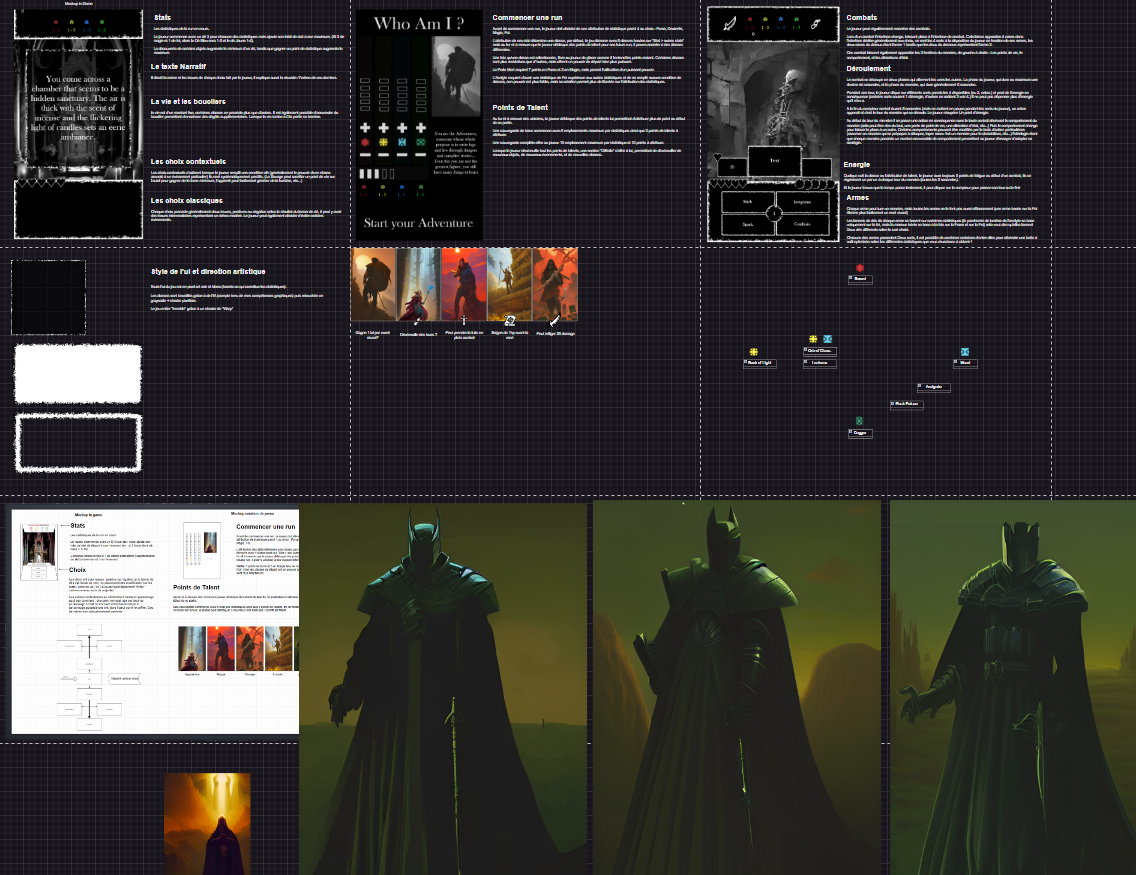Click the minus below the yellow stat emblem
The image size is (1136, 875).
tap(385, 154)
